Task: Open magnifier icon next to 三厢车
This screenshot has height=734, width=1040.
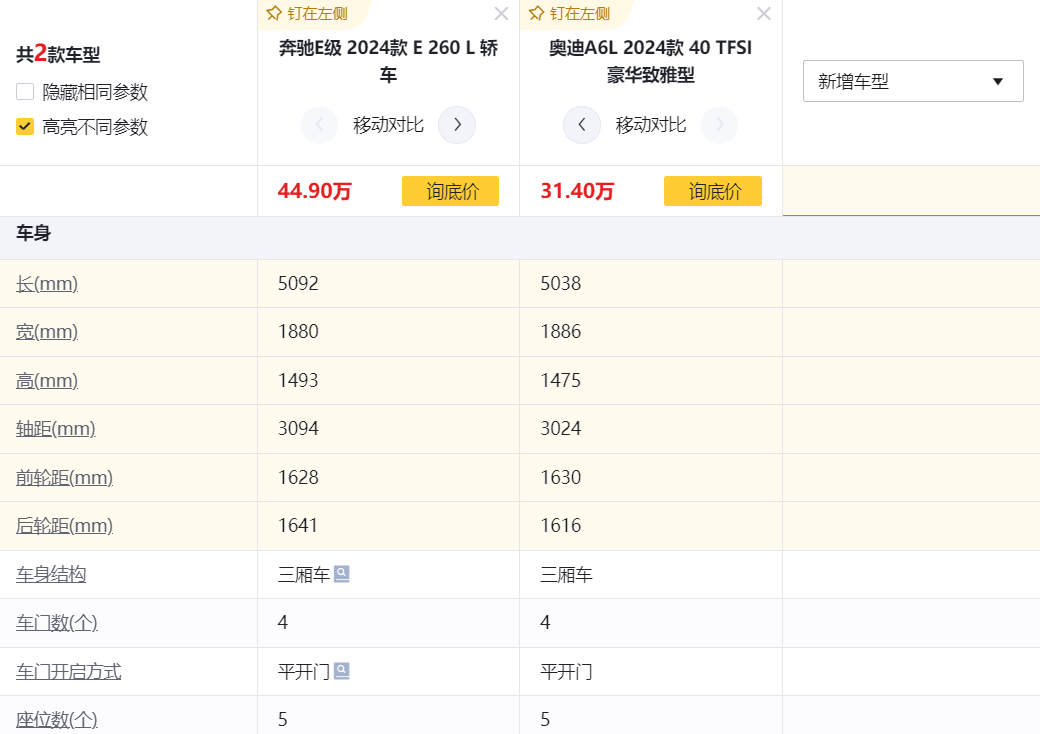Action: point(342,574)
